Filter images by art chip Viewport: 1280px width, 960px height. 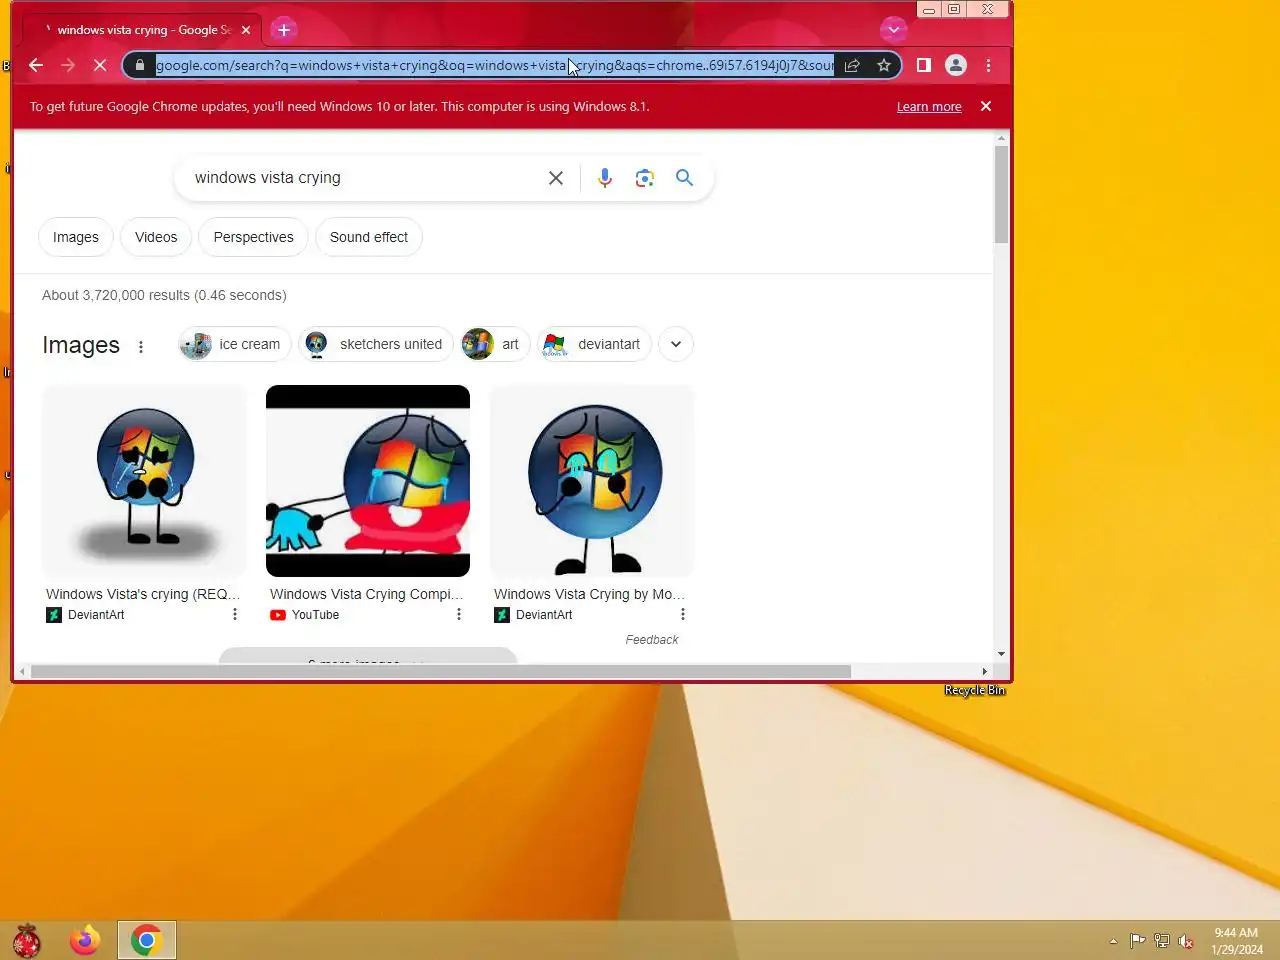coord(495,344)
